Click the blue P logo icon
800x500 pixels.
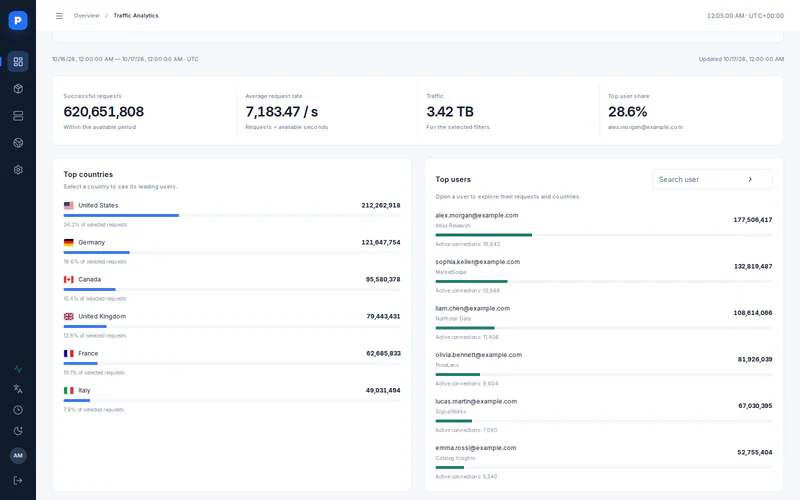(18, 20)
